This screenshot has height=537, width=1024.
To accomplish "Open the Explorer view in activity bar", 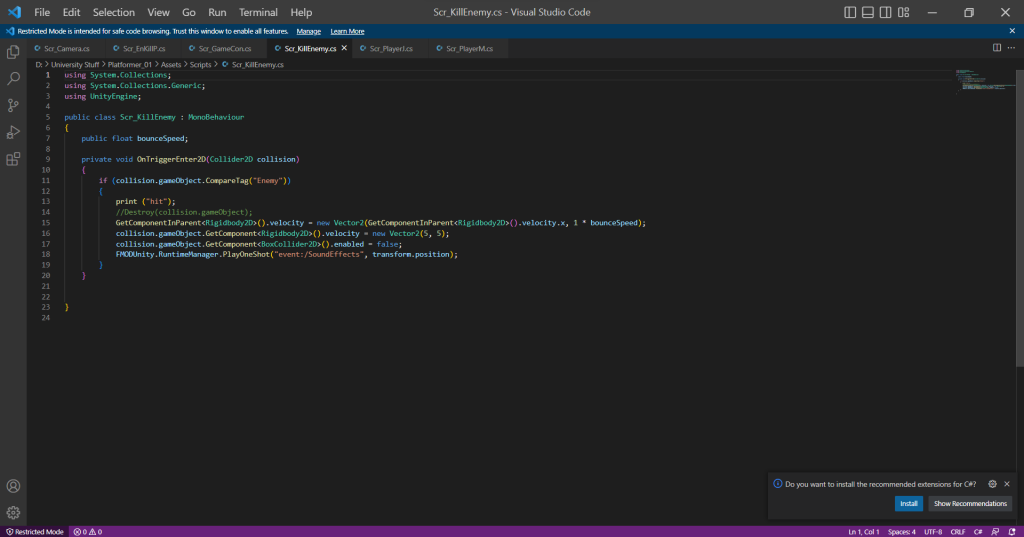I will pyautogui.click(x=13, y=51).
